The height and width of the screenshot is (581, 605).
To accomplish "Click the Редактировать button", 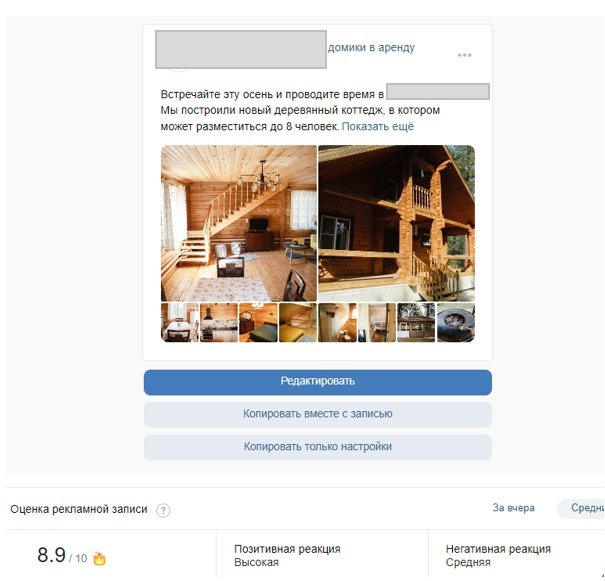I will point(318,382).
